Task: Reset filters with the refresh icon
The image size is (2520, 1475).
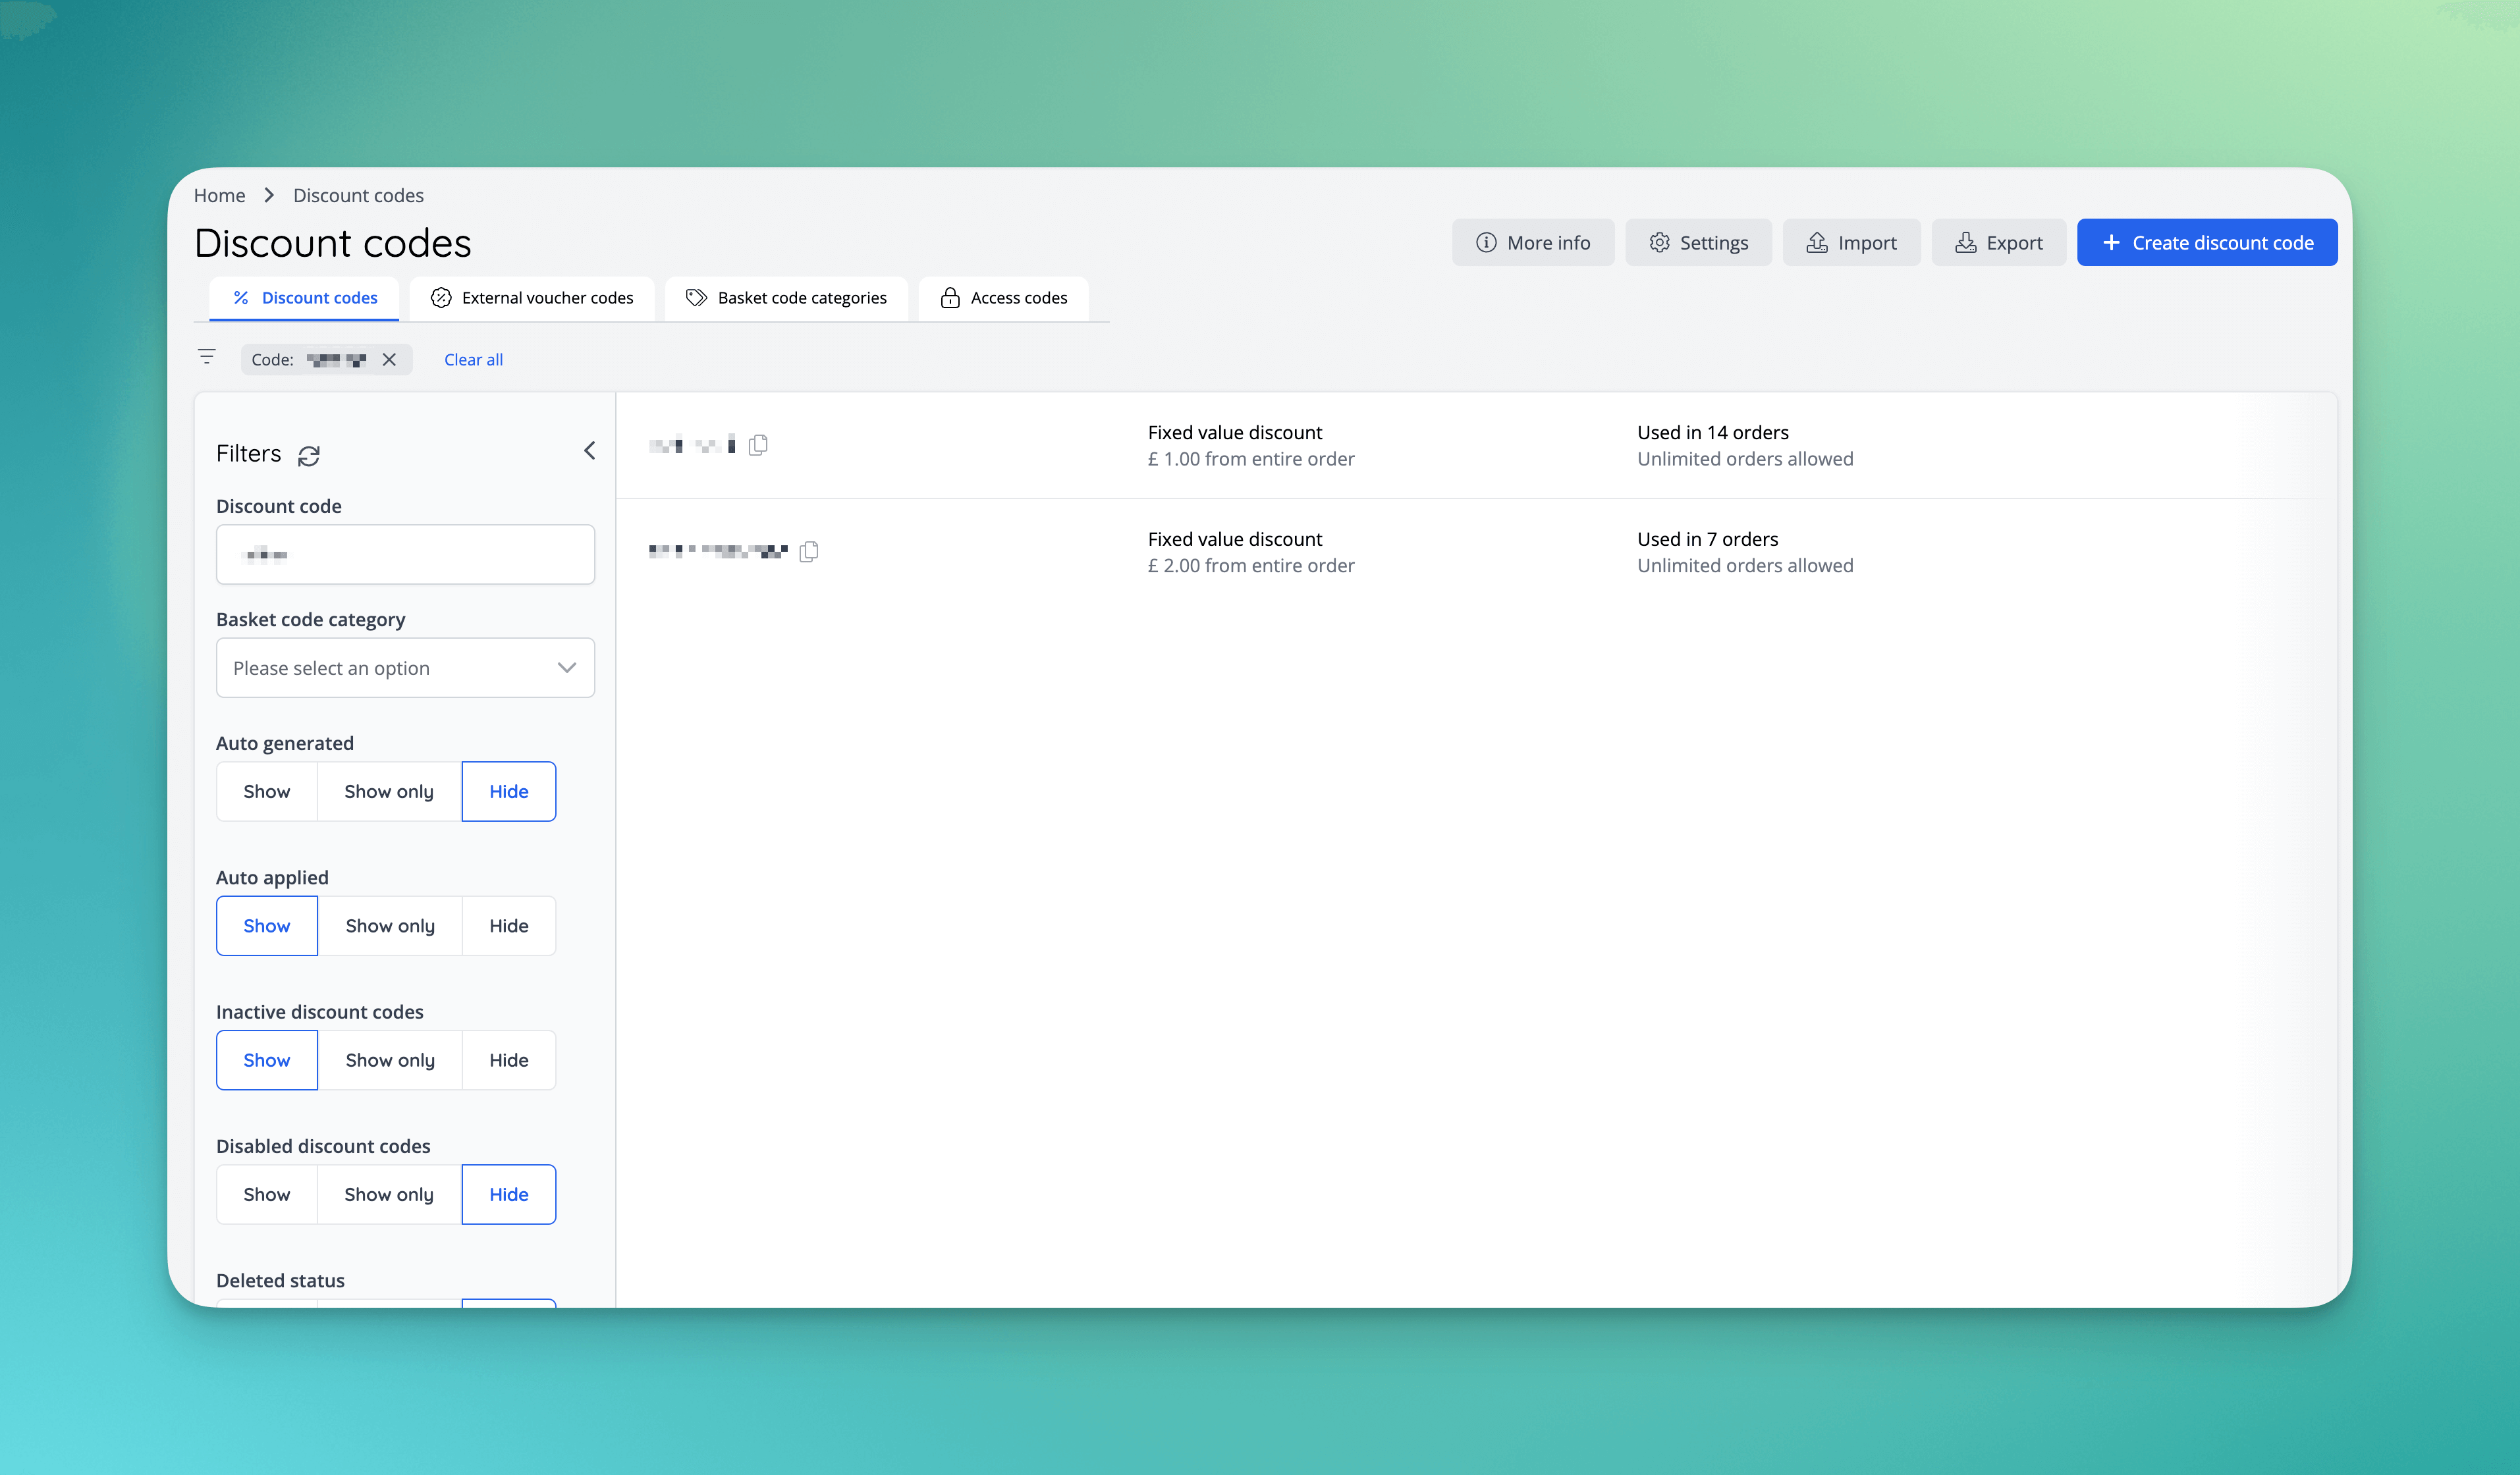Action: tap(309, 456)
